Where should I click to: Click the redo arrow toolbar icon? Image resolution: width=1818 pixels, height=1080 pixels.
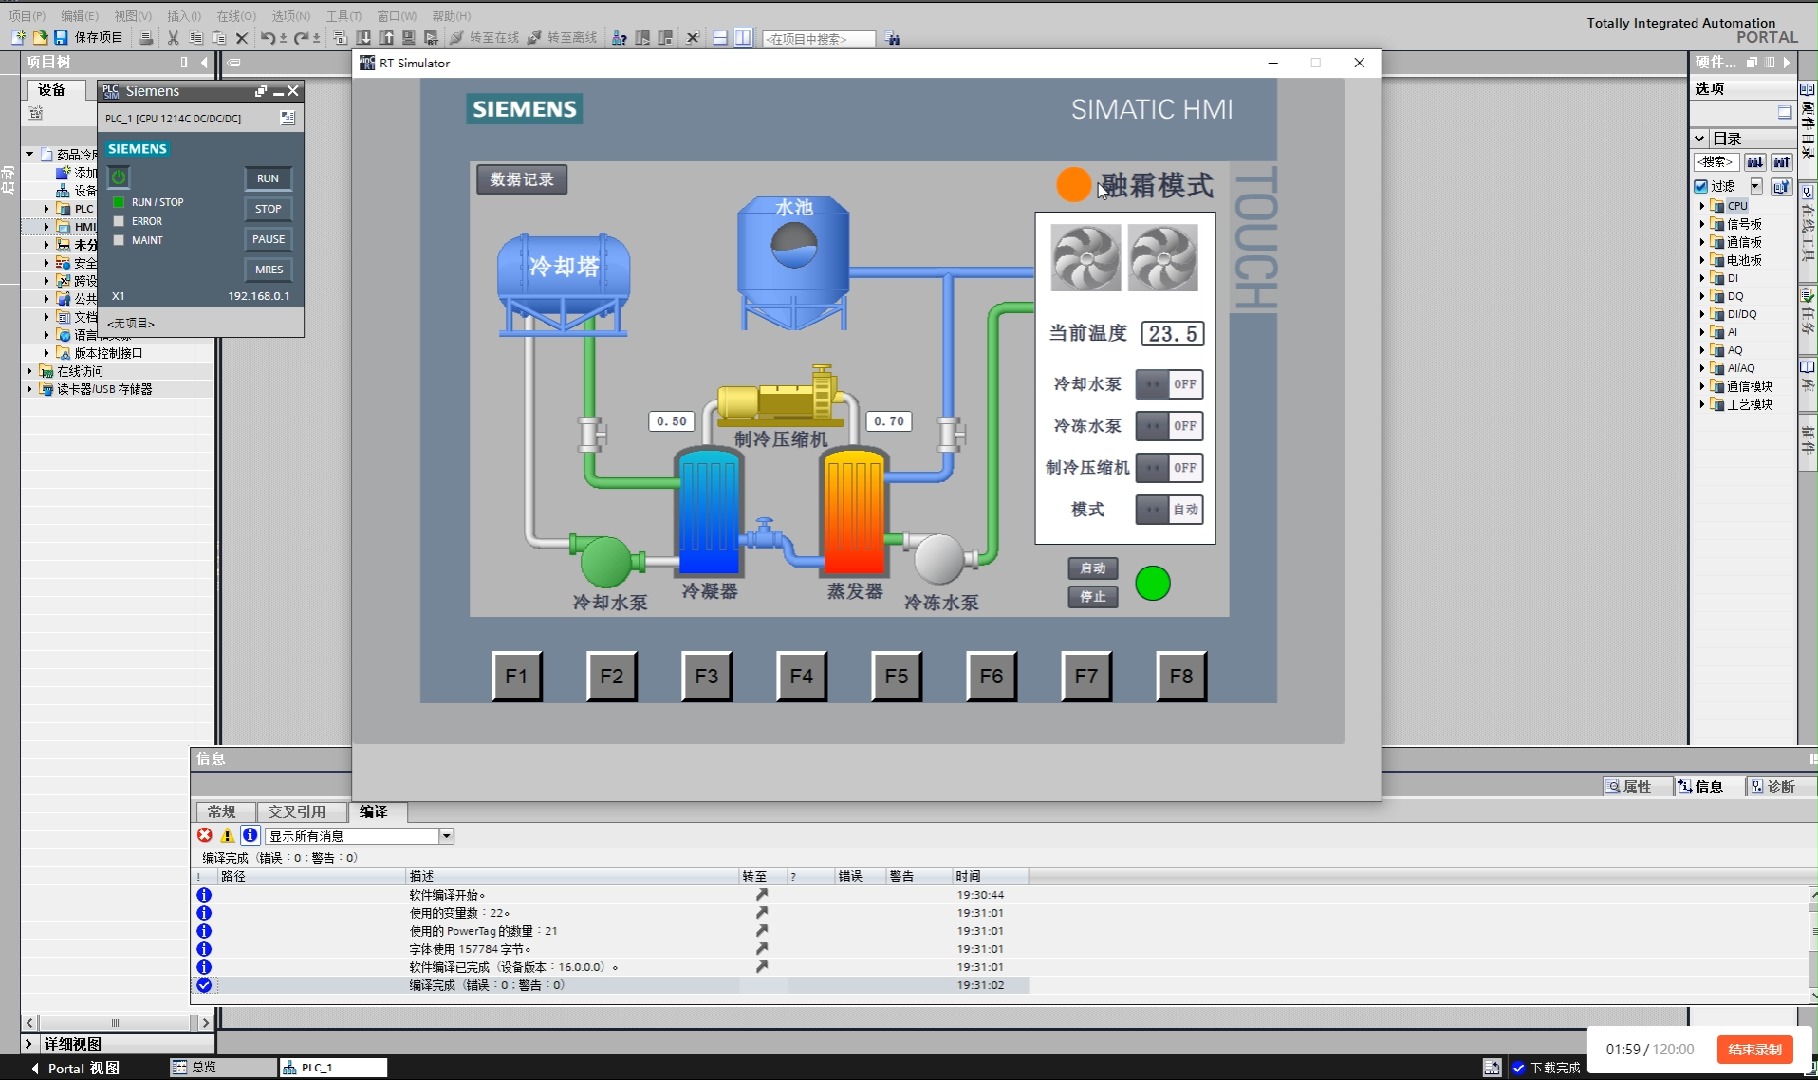tap(300, 38)
